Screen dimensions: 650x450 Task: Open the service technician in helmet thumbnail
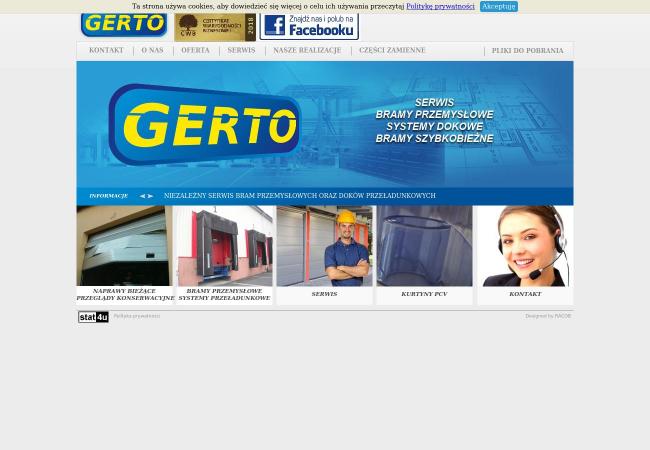[325, 246]
